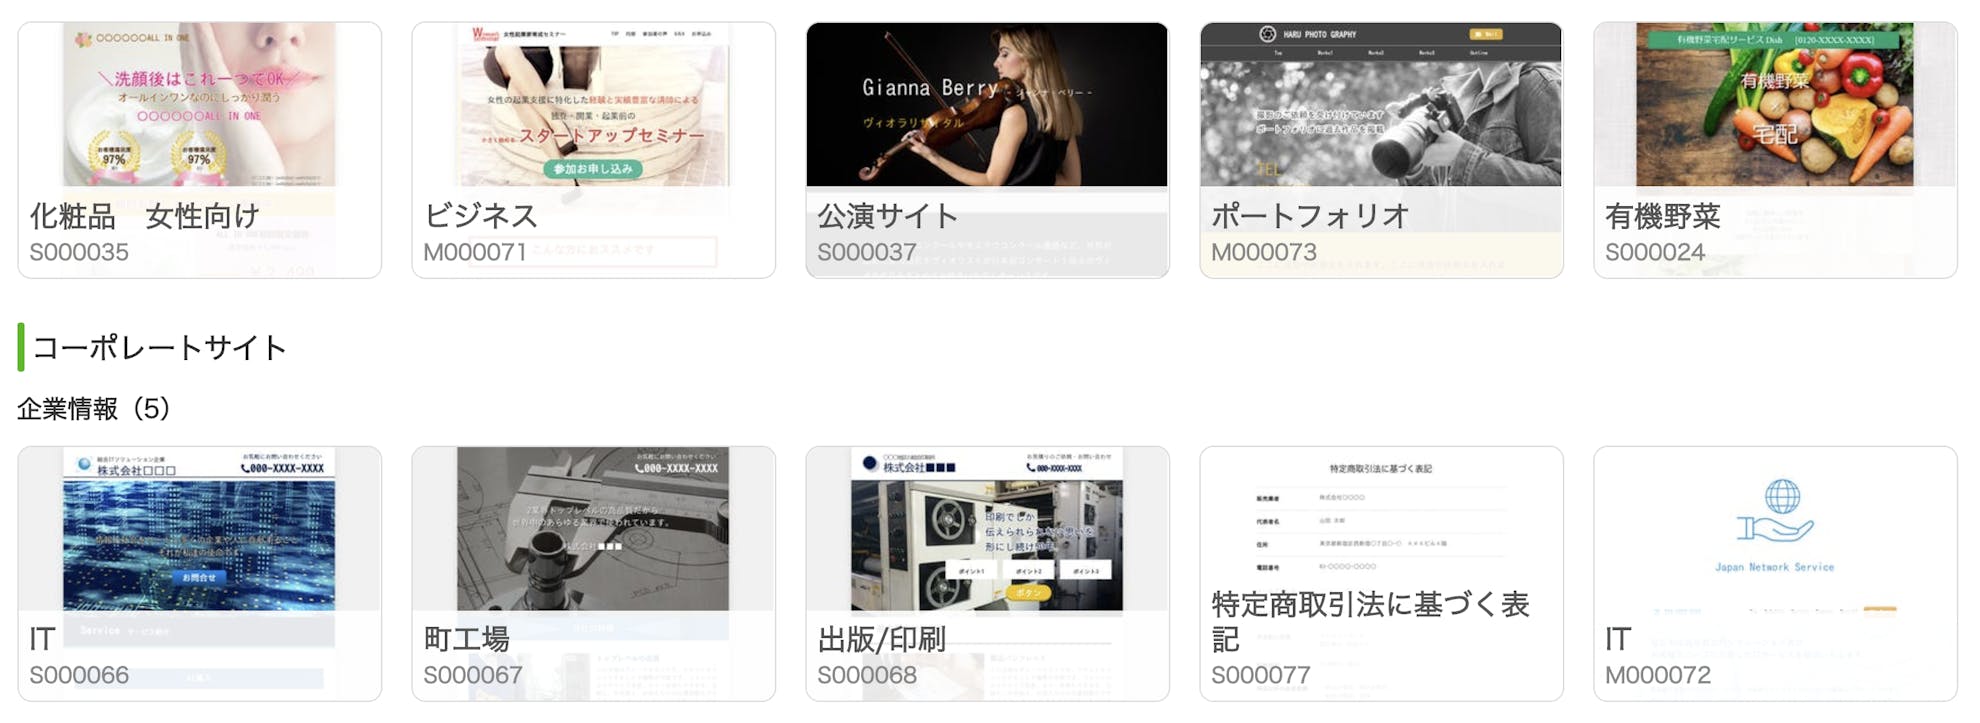Viewport: 1980px width, 723px height.
Task: Open the 出版/印刷 printing machine template preview
Action: [x=987, y=530]
